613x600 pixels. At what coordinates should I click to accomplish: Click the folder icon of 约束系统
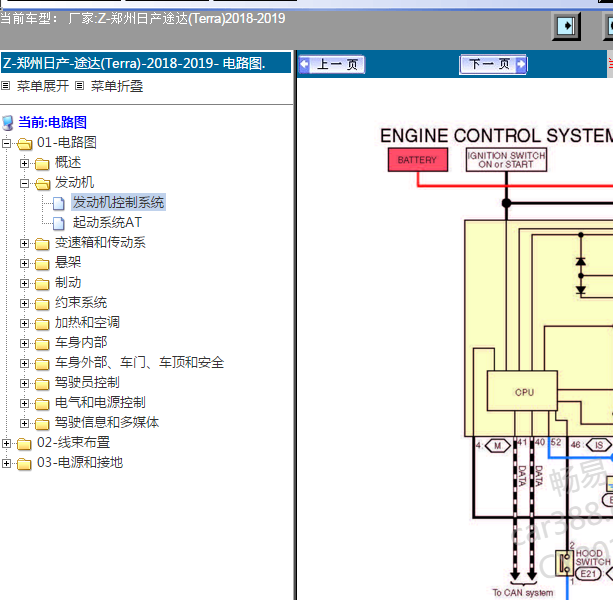pyautogui.click(x=42, y=304)
